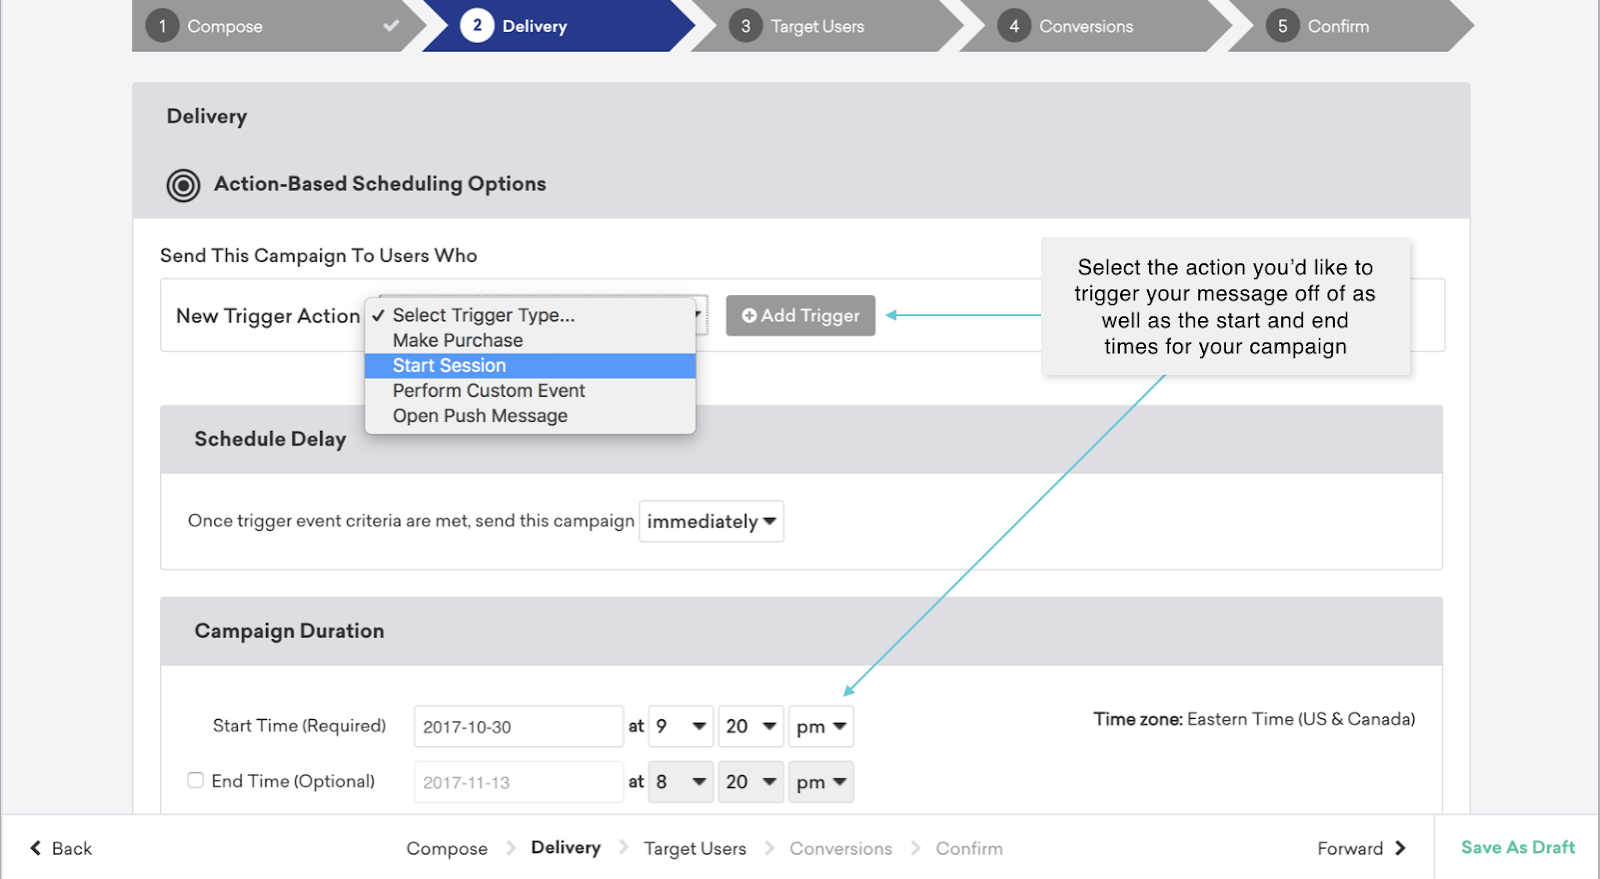Open the Start Time am/pm selector
The image size is (1600, 879).
pyautogui.click(x=820, y=727)
